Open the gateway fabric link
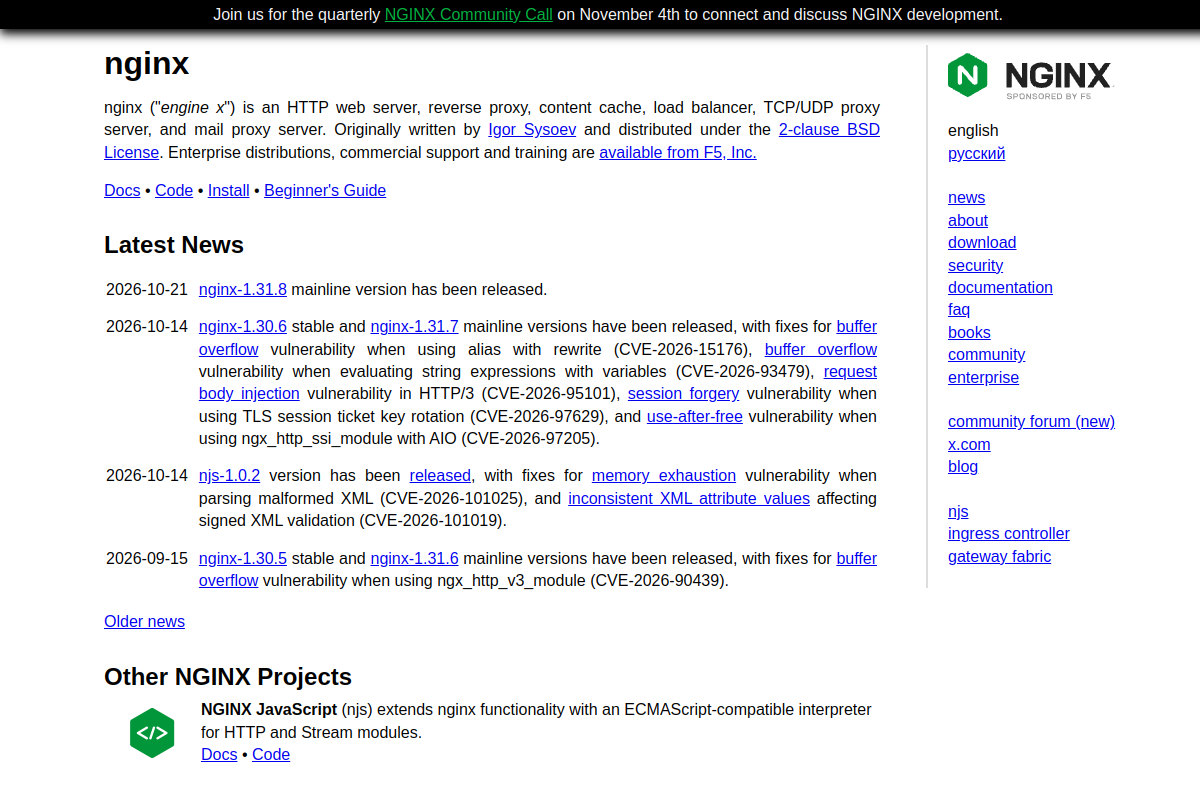The height and width of the screenshot is (800, 1200). coord(999,556)
